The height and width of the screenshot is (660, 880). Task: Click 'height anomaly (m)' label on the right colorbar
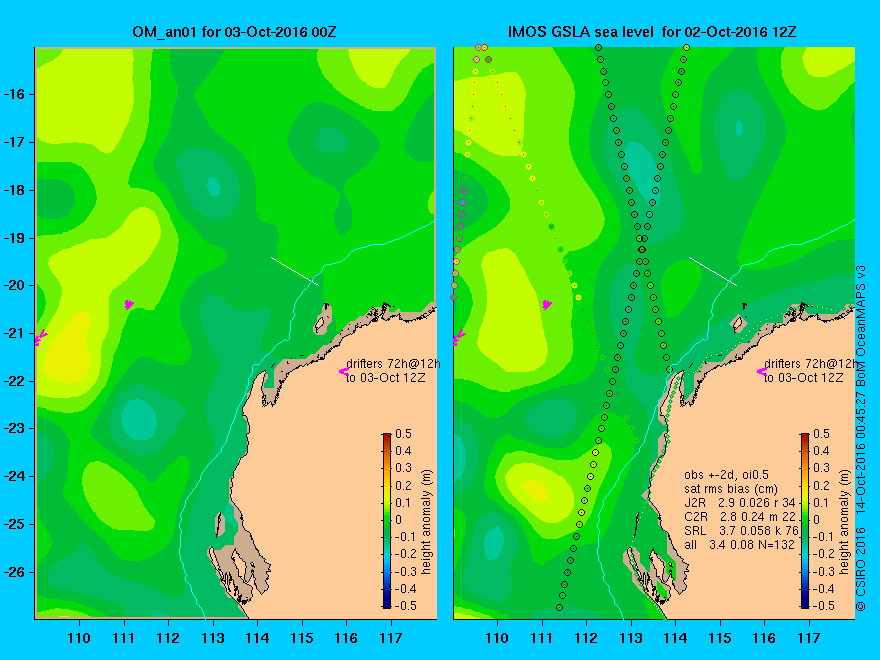pos(845,522)
